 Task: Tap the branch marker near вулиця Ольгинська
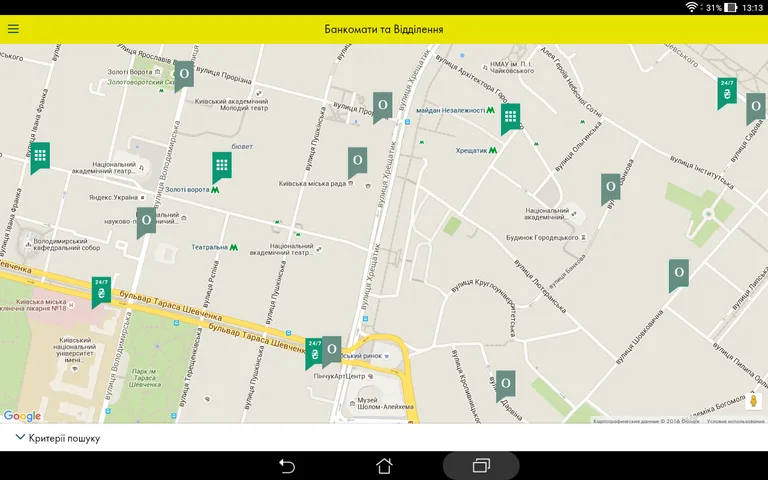(611, 189)
